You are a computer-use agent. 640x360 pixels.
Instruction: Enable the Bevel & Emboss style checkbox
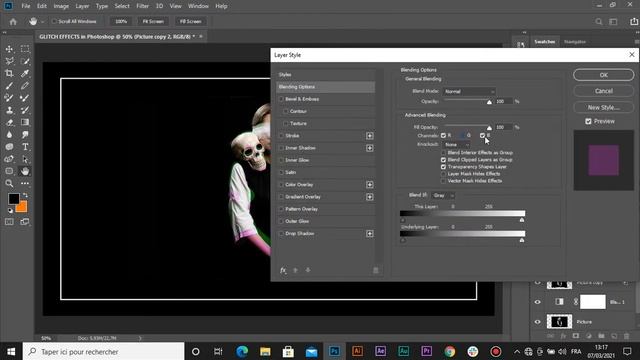(281, 99)
